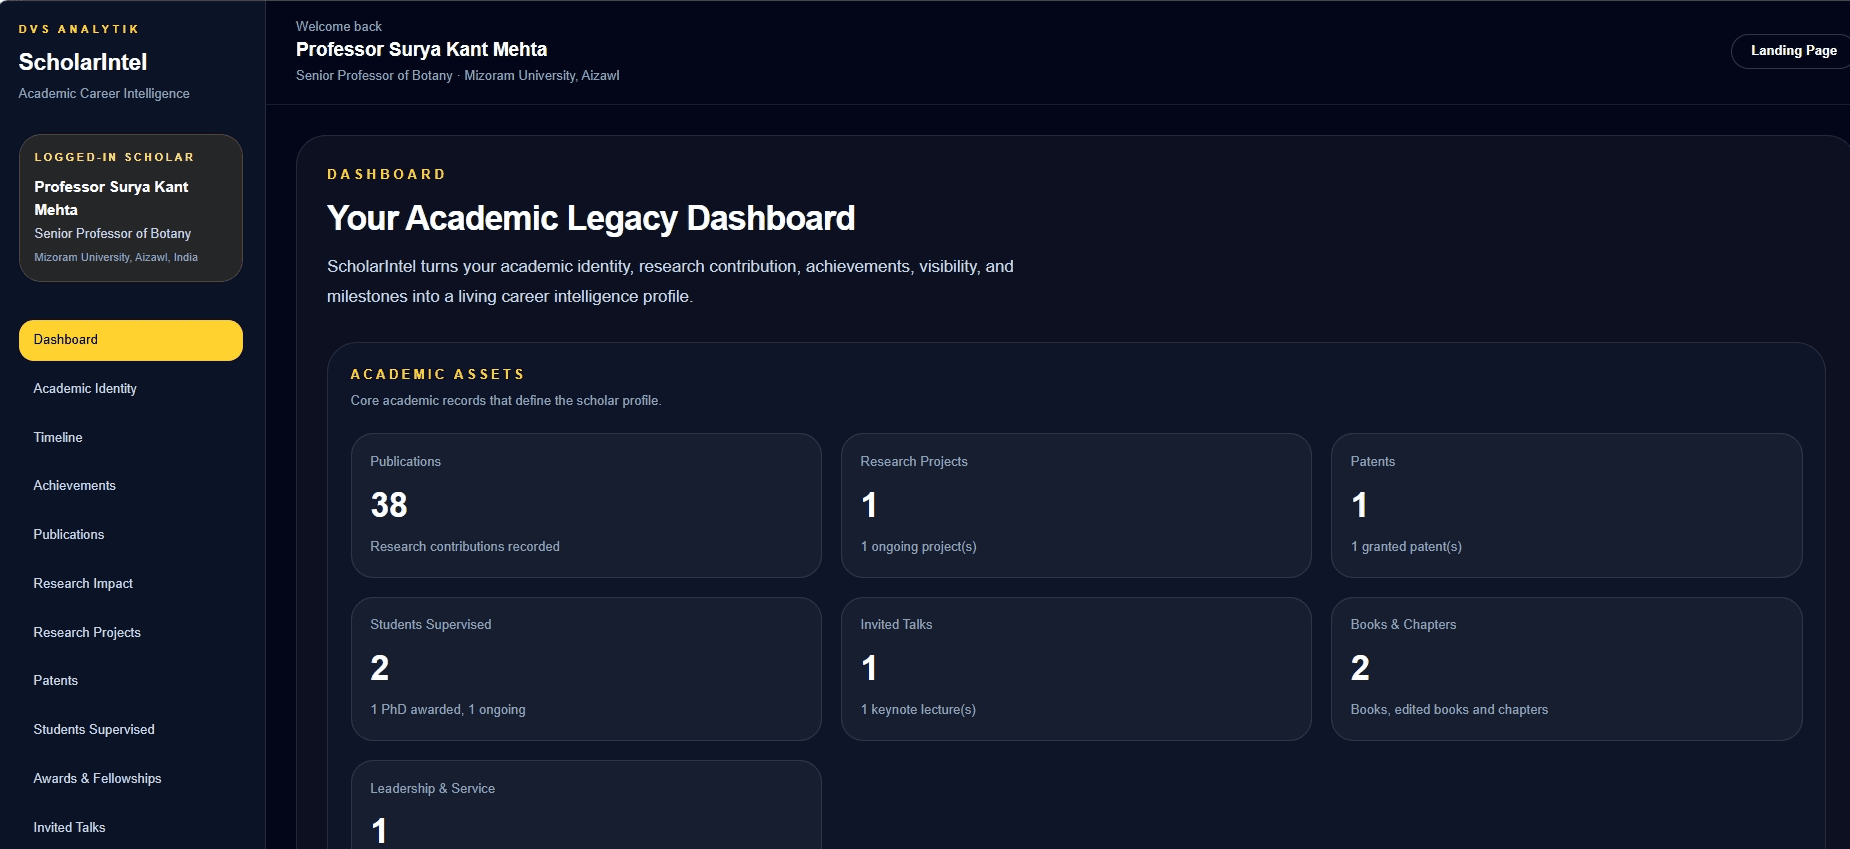Image resolution: width=1850 pixels, height=849 pixels.
Task: Go to Academic Identity section
Action: click(130, 389)
